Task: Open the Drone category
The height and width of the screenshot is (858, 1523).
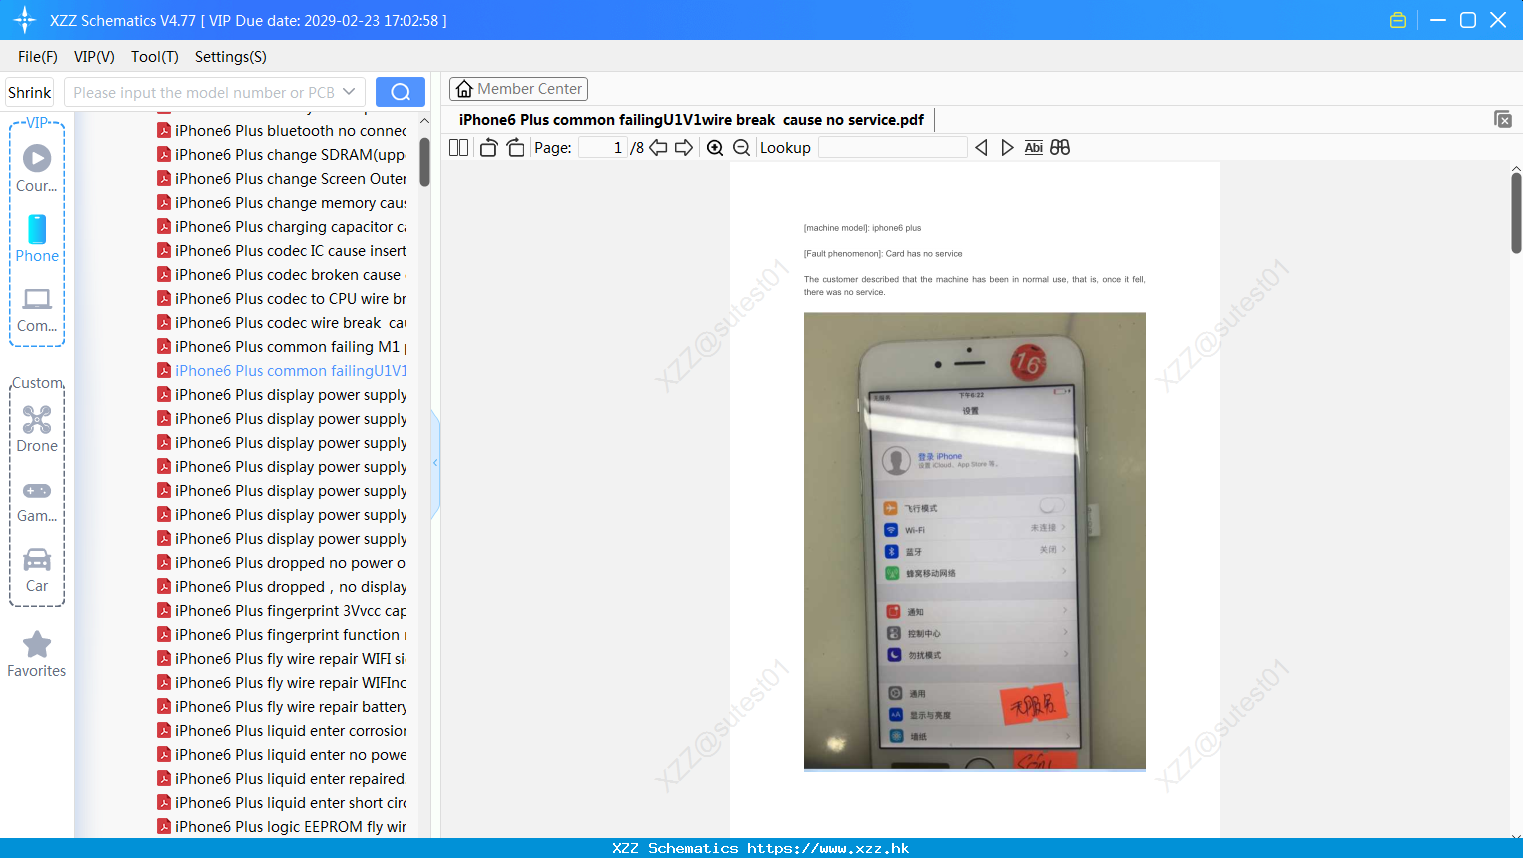Action: [x=37, y=430]
